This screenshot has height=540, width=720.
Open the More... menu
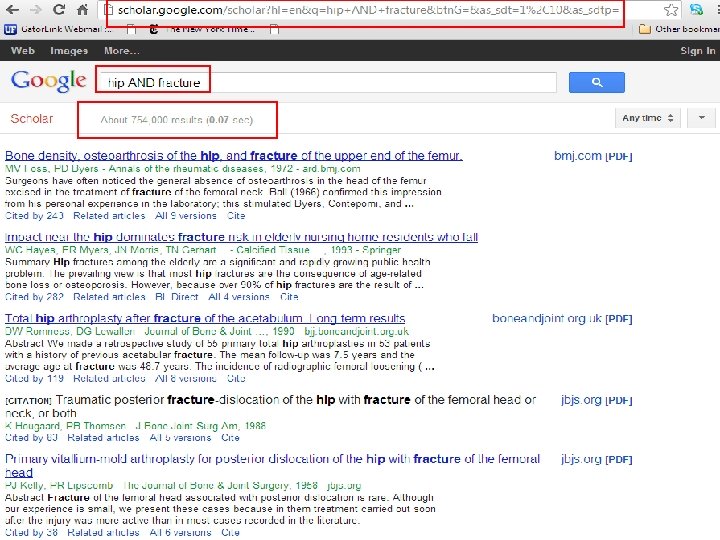click(122, 51)
